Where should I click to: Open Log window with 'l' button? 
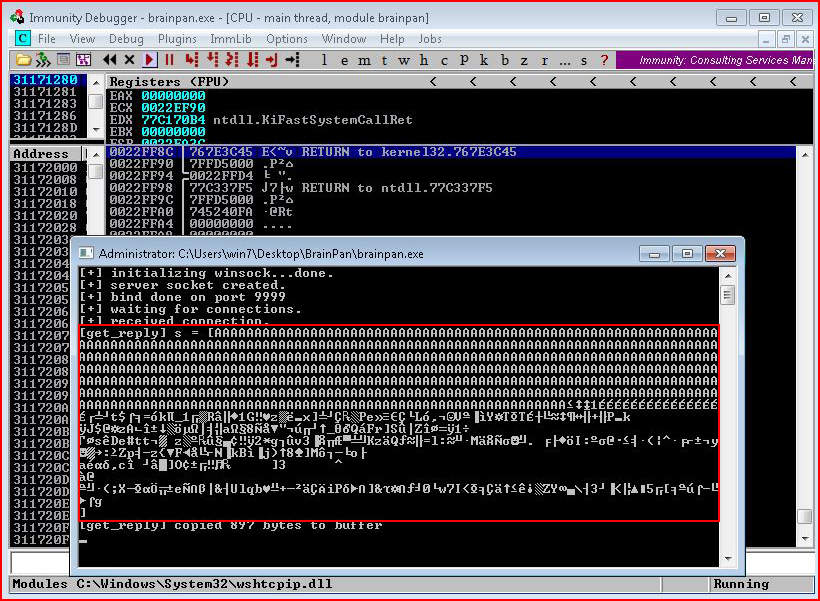[325, 60]
